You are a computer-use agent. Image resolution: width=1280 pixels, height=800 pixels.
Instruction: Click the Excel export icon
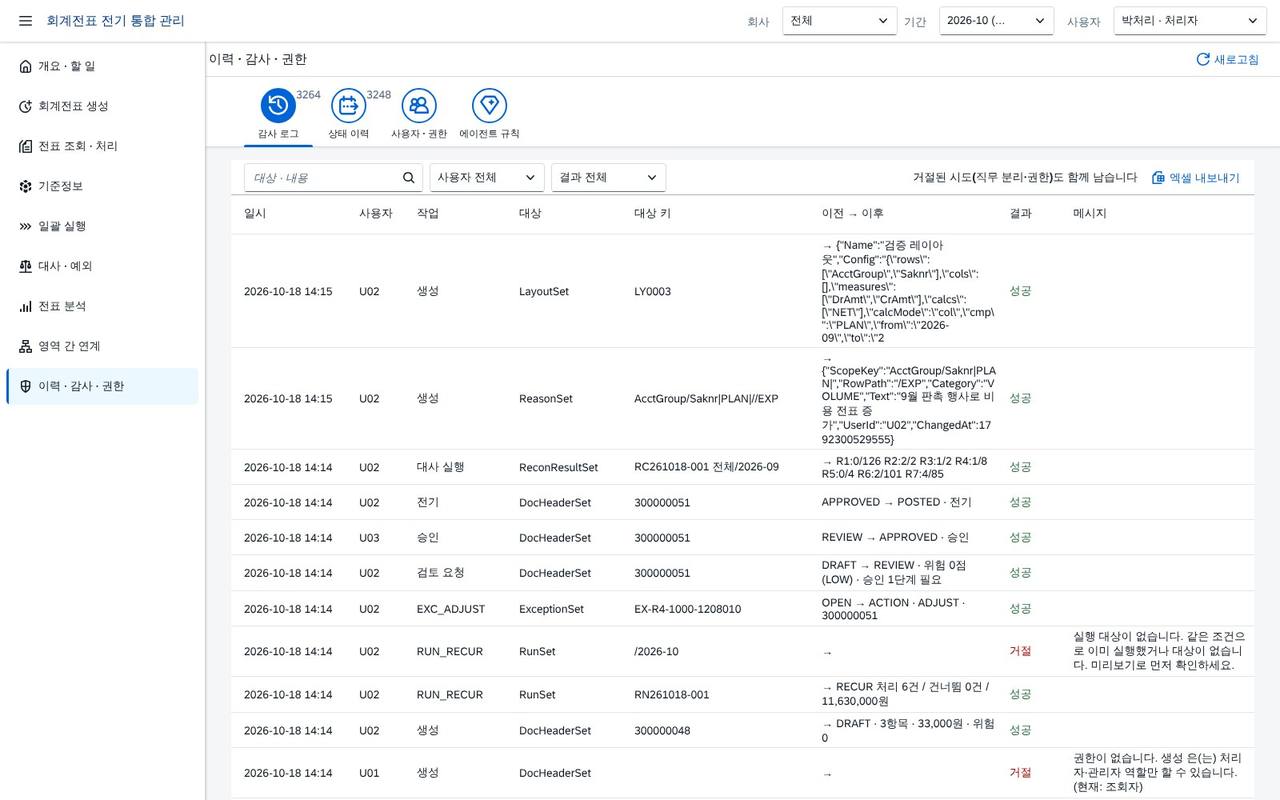point(1158,178)
